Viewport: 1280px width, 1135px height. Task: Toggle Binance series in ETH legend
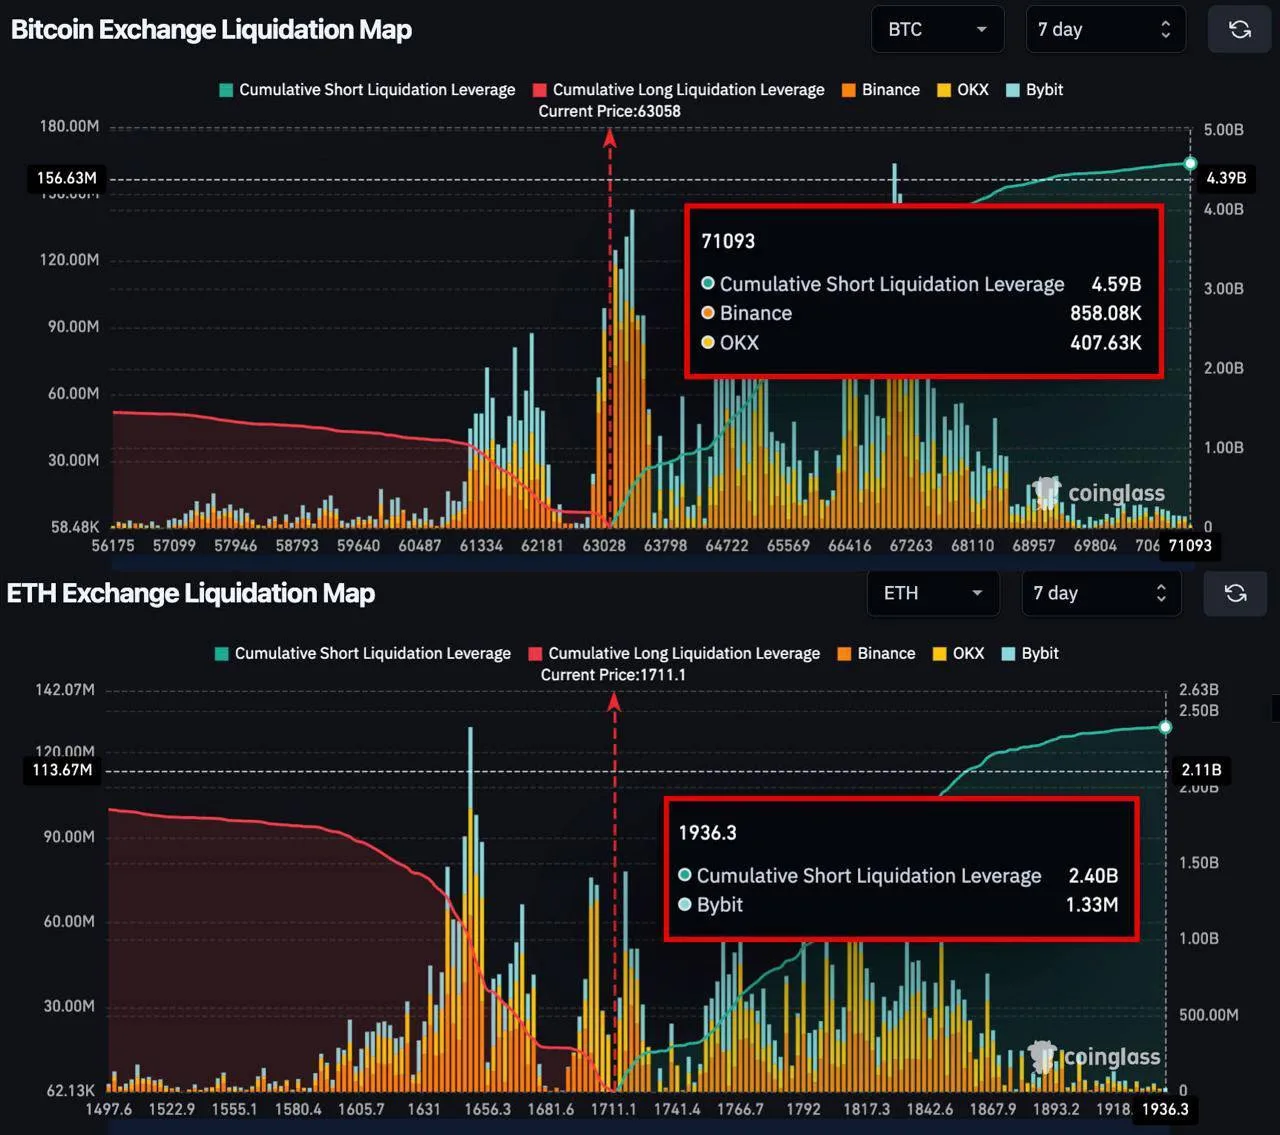[877, 653]
